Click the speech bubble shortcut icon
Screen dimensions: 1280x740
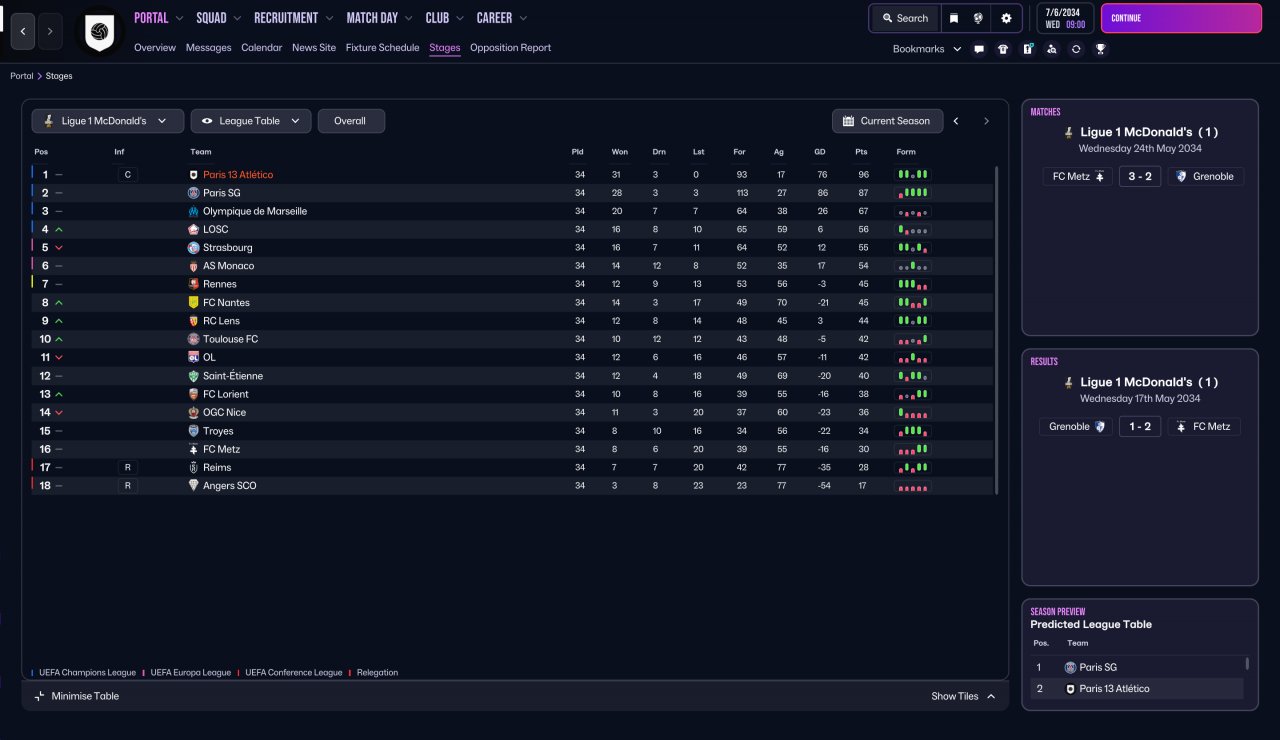click(x=979, y=49)
